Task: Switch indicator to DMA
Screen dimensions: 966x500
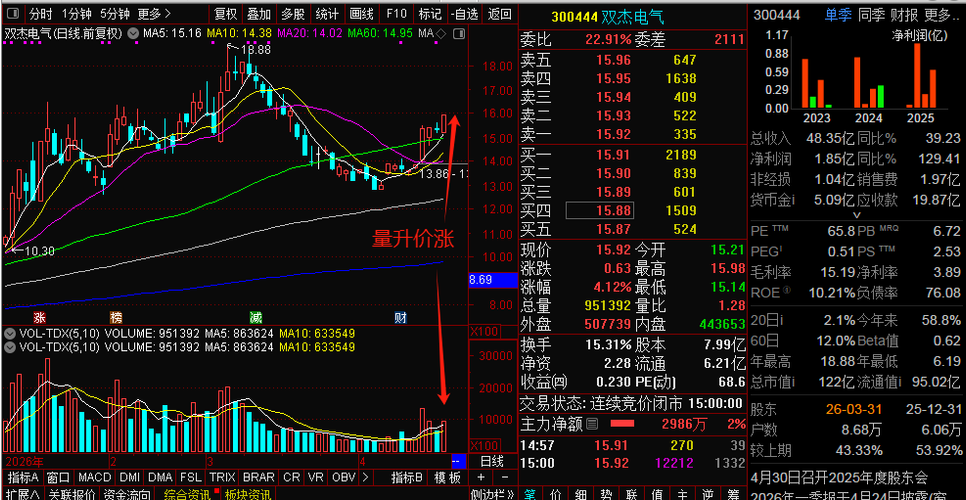Action: [160, 477]
